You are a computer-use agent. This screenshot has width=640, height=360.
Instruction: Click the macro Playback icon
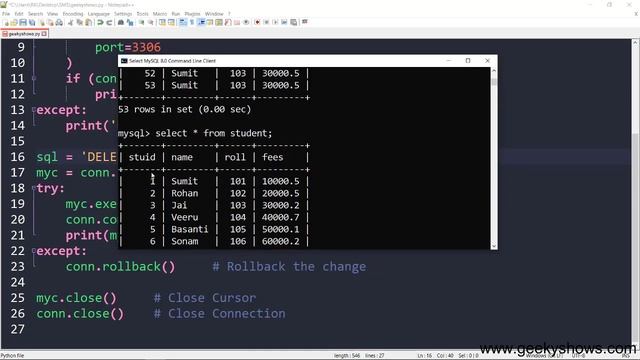275,22
